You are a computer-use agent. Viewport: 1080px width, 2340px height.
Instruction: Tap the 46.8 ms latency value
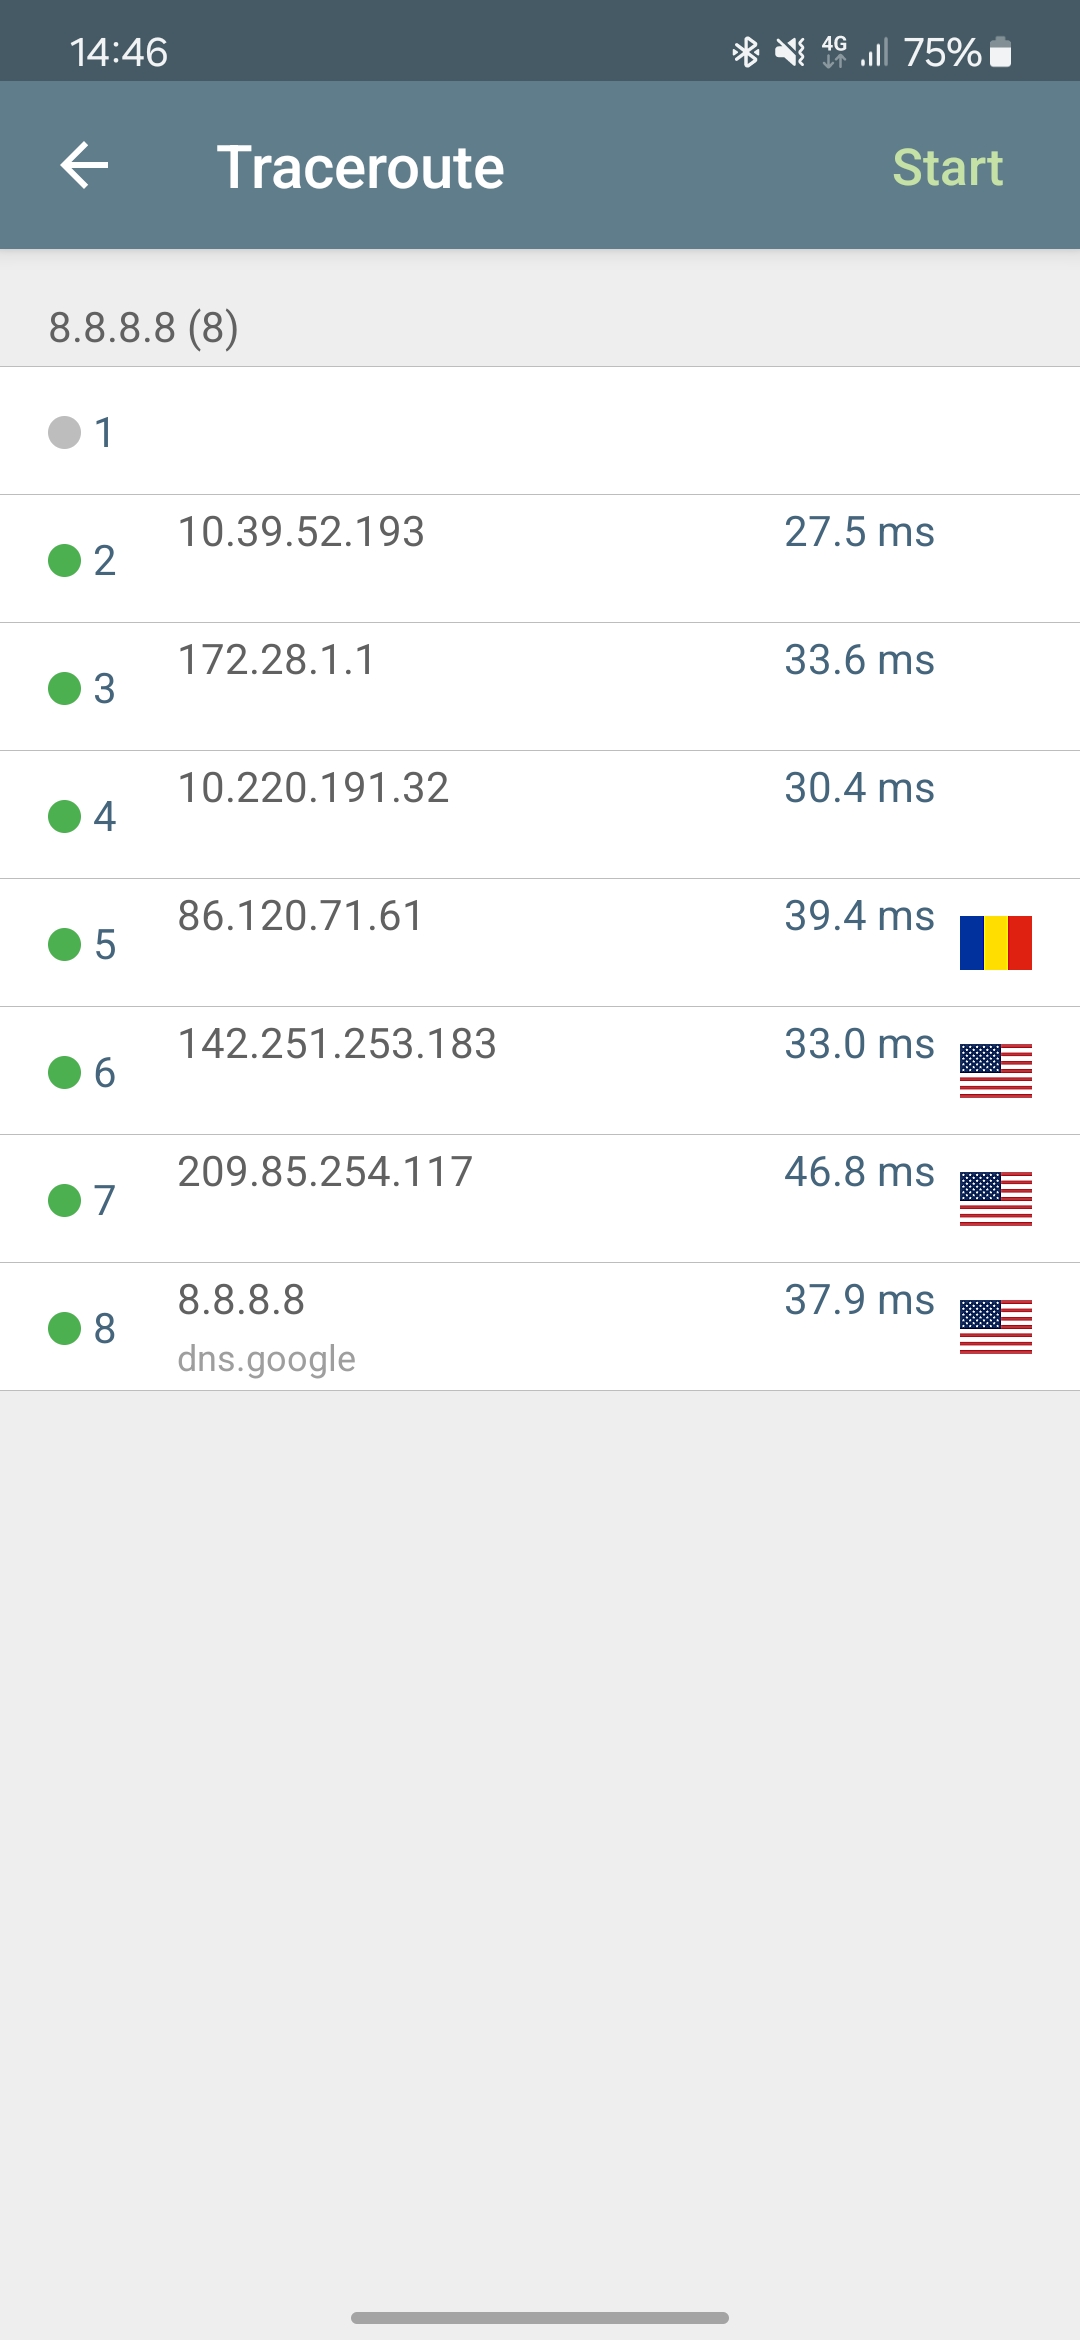859,1172
